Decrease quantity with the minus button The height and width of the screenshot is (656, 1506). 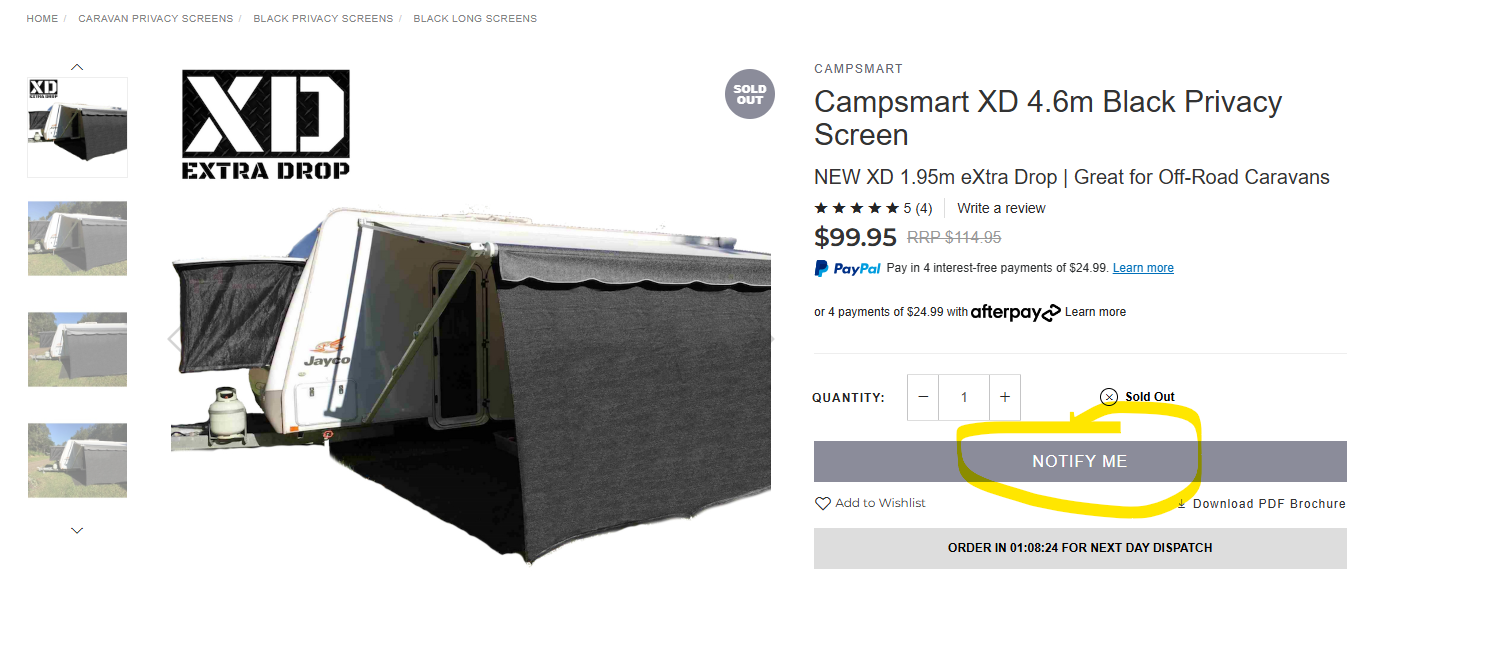(x=923, y=397)
